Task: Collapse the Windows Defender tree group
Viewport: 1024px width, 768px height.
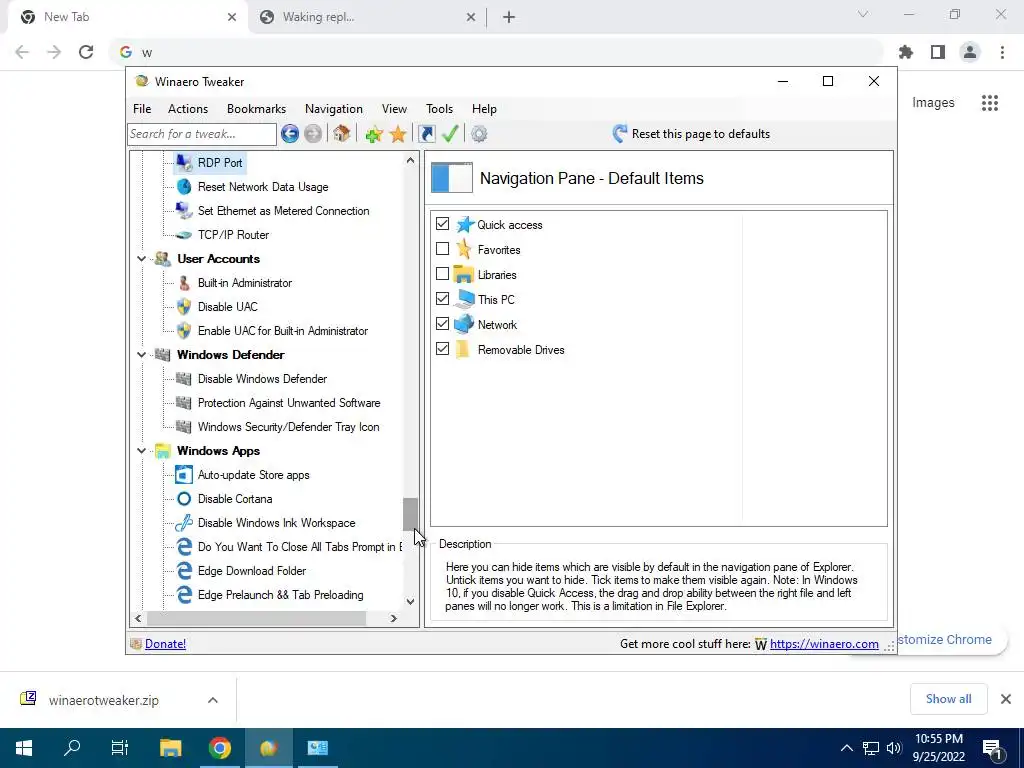Action: tap(141, 355)
